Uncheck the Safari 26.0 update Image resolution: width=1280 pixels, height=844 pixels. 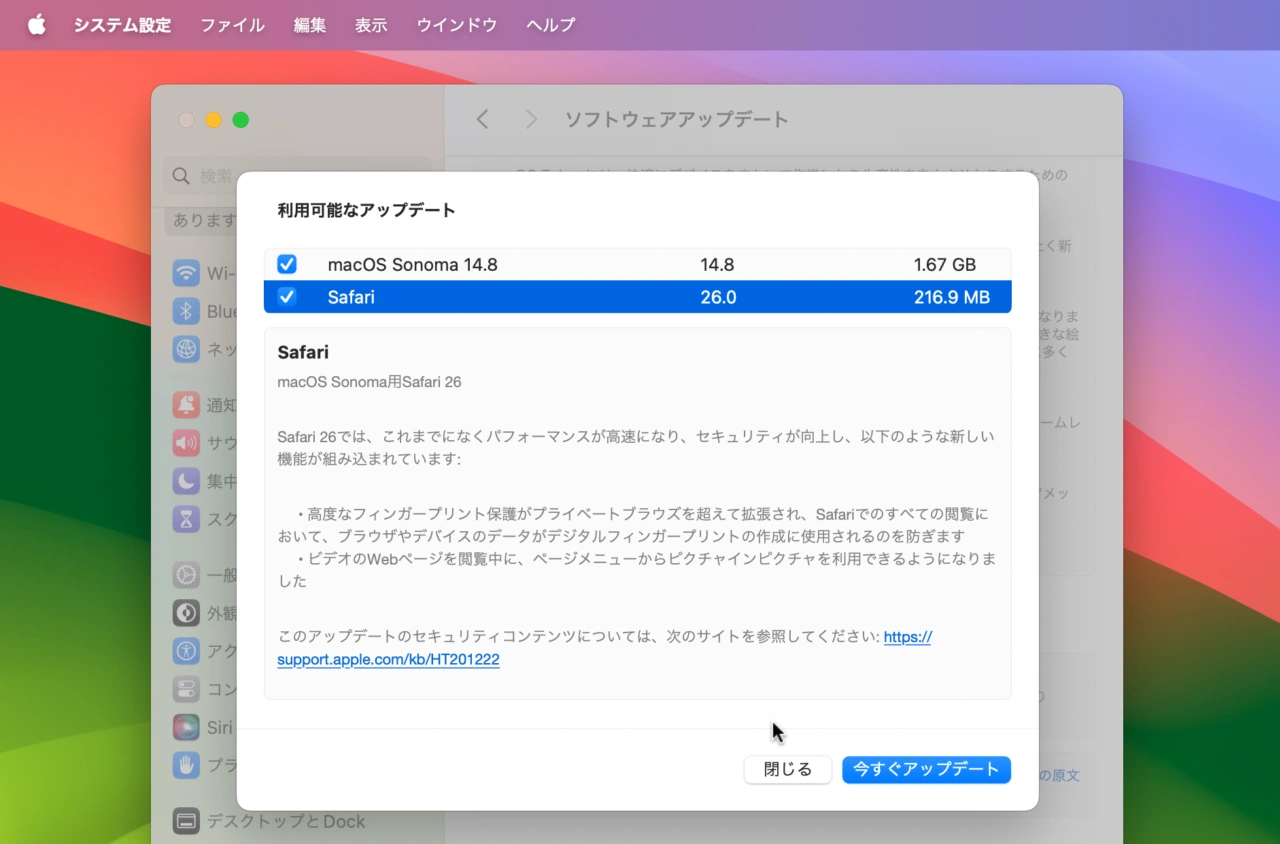coord(287,296)
